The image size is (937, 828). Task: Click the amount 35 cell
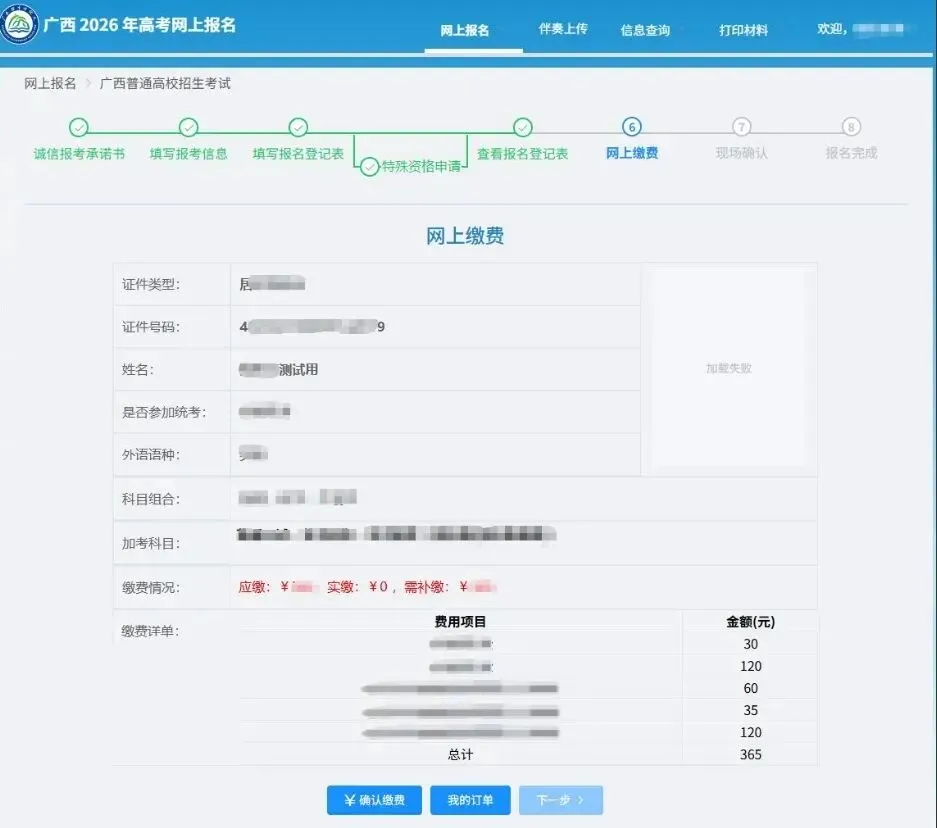click(751, 710)
